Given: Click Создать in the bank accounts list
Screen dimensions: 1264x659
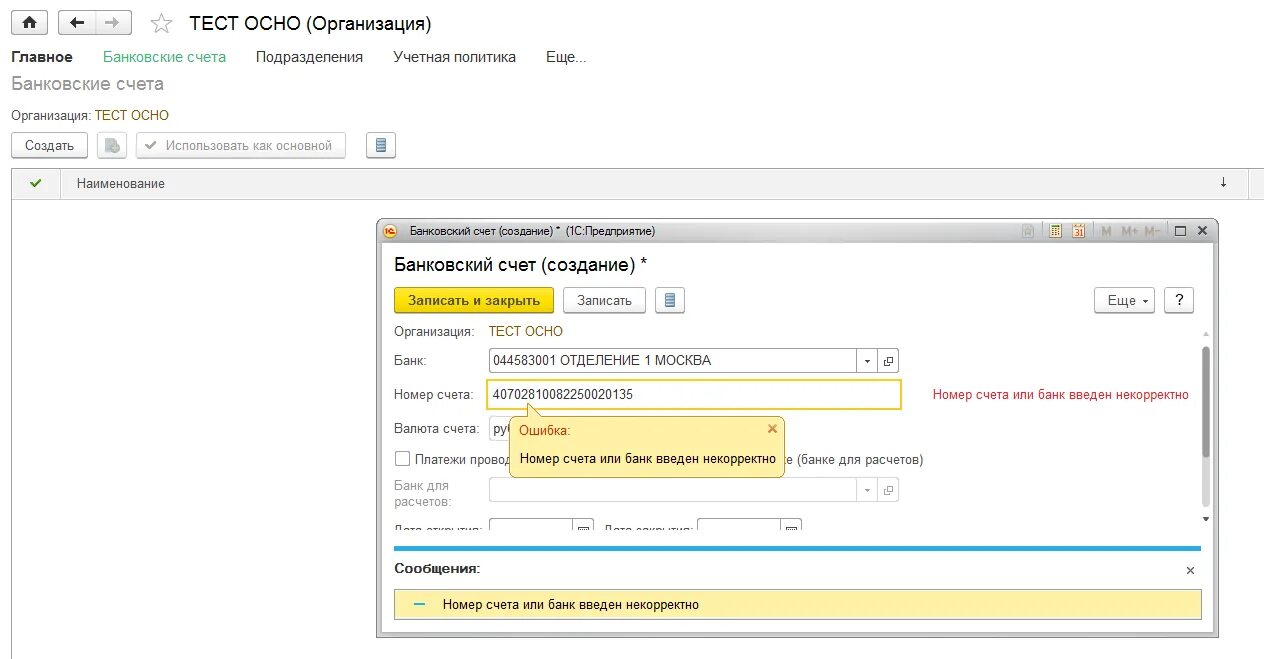Looking at the screenshot, I should coord(50,145).
